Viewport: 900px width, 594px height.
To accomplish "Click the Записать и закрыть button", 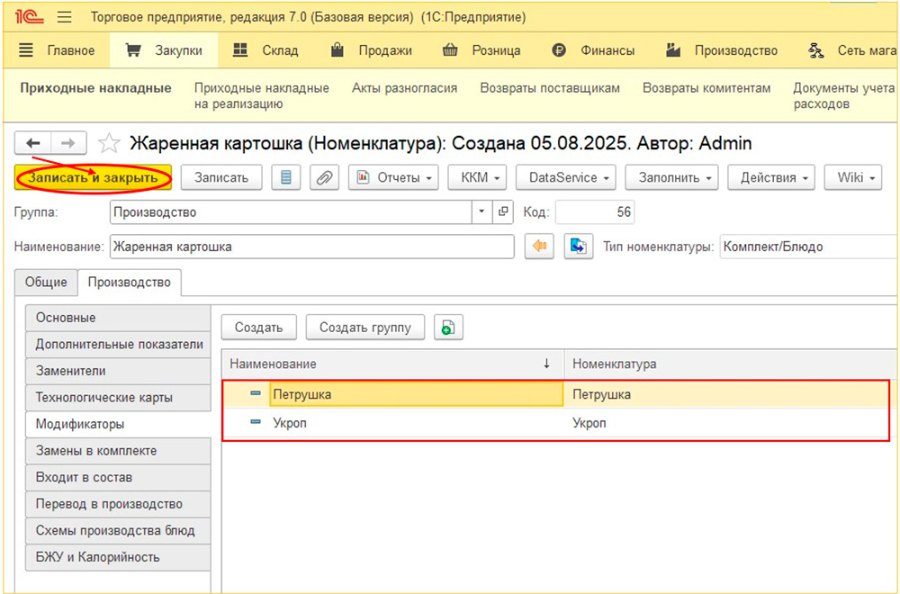I will click(x=93, y=178).
